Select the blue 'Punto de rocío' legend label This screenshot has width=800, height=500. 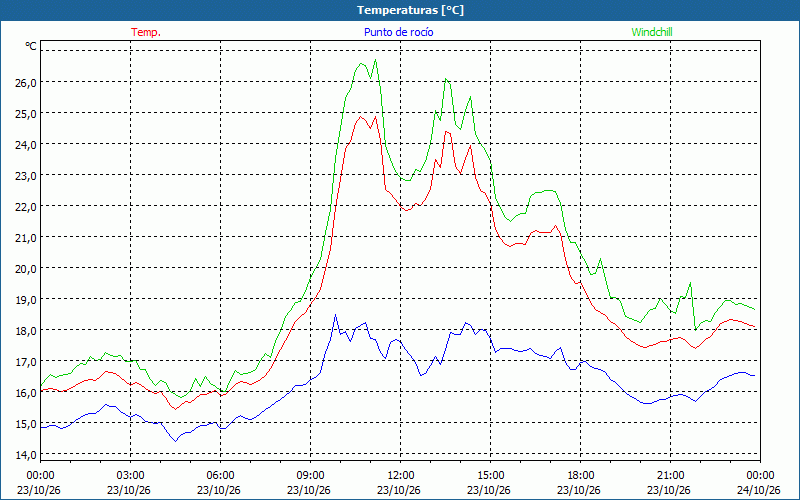(398, 32)
